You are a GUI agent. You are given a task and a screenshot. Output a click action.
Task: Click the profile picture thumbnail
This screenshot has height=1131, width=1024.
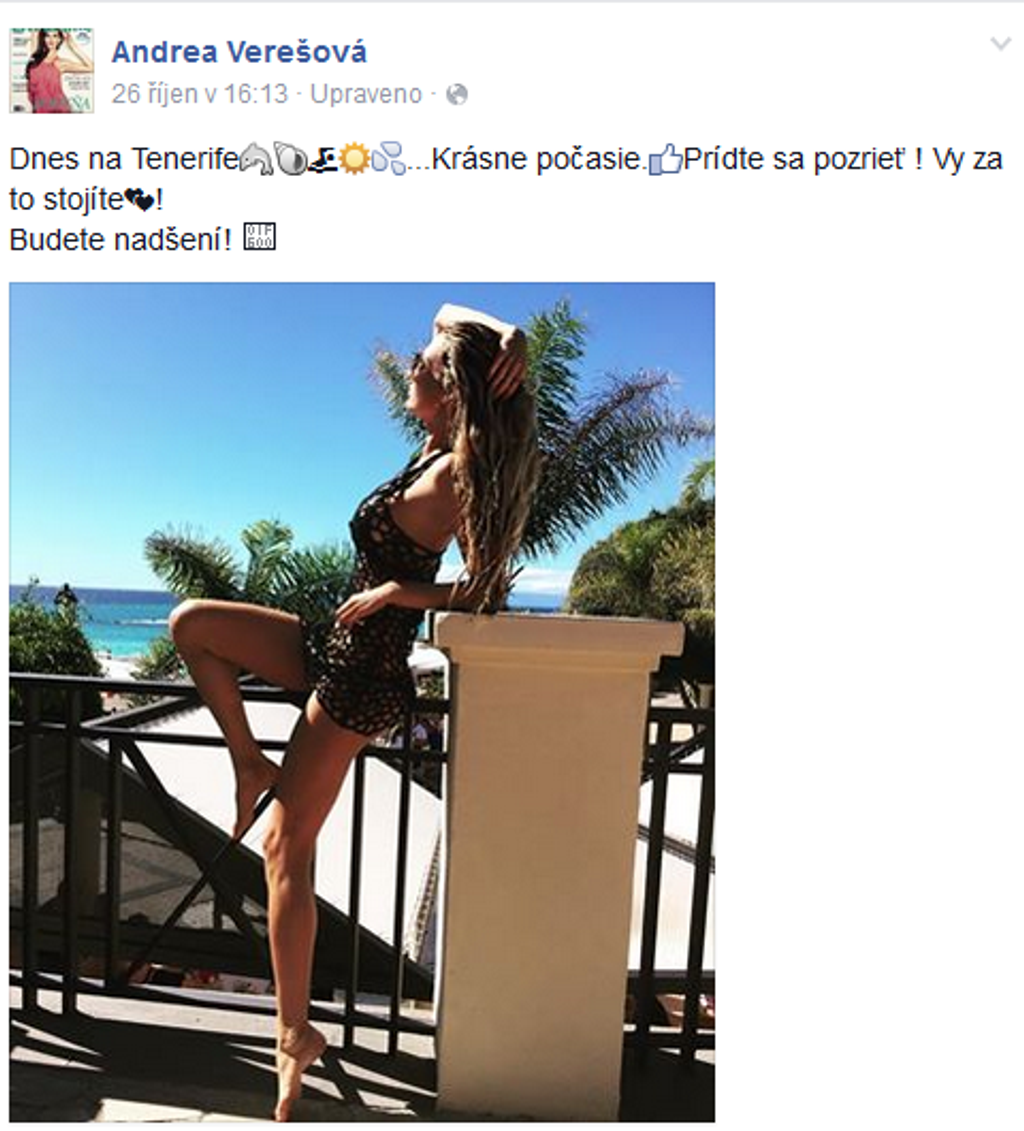click(x=51, y=71)
